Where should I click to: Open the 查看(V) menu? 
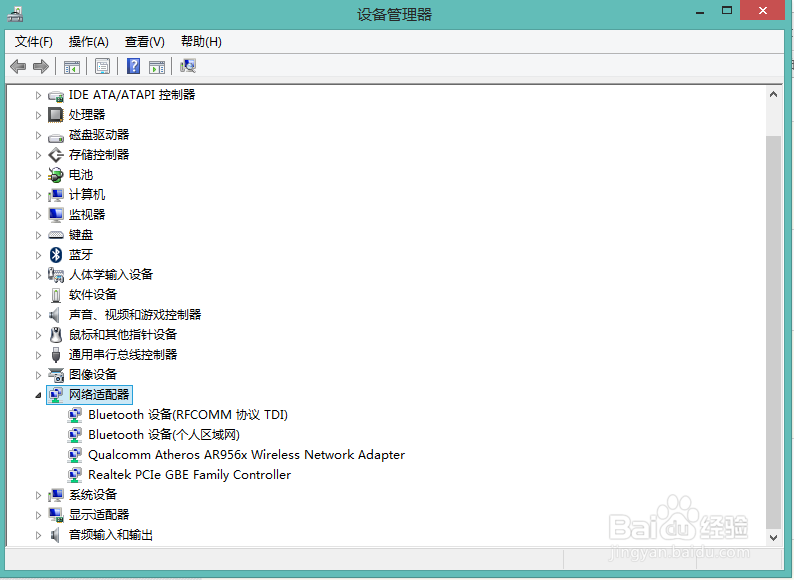(145, 42)
